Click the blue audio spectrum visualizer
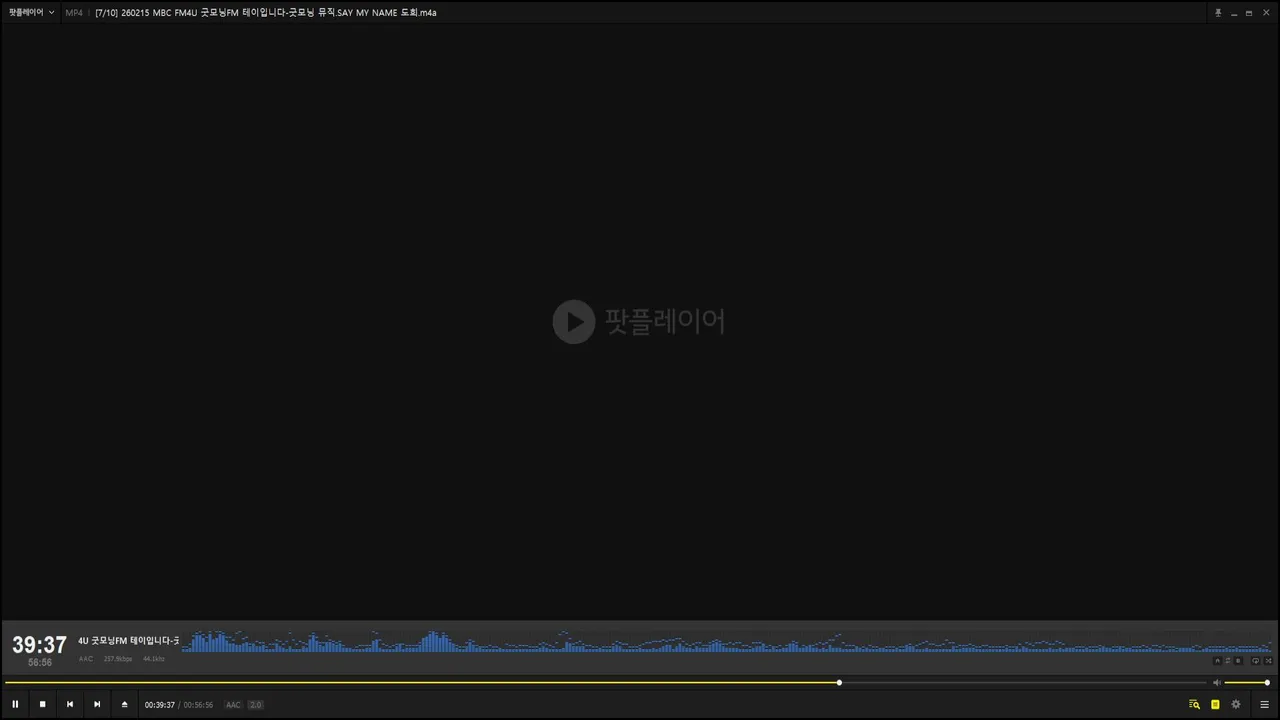1280x720 pixels. coord(725,641)
